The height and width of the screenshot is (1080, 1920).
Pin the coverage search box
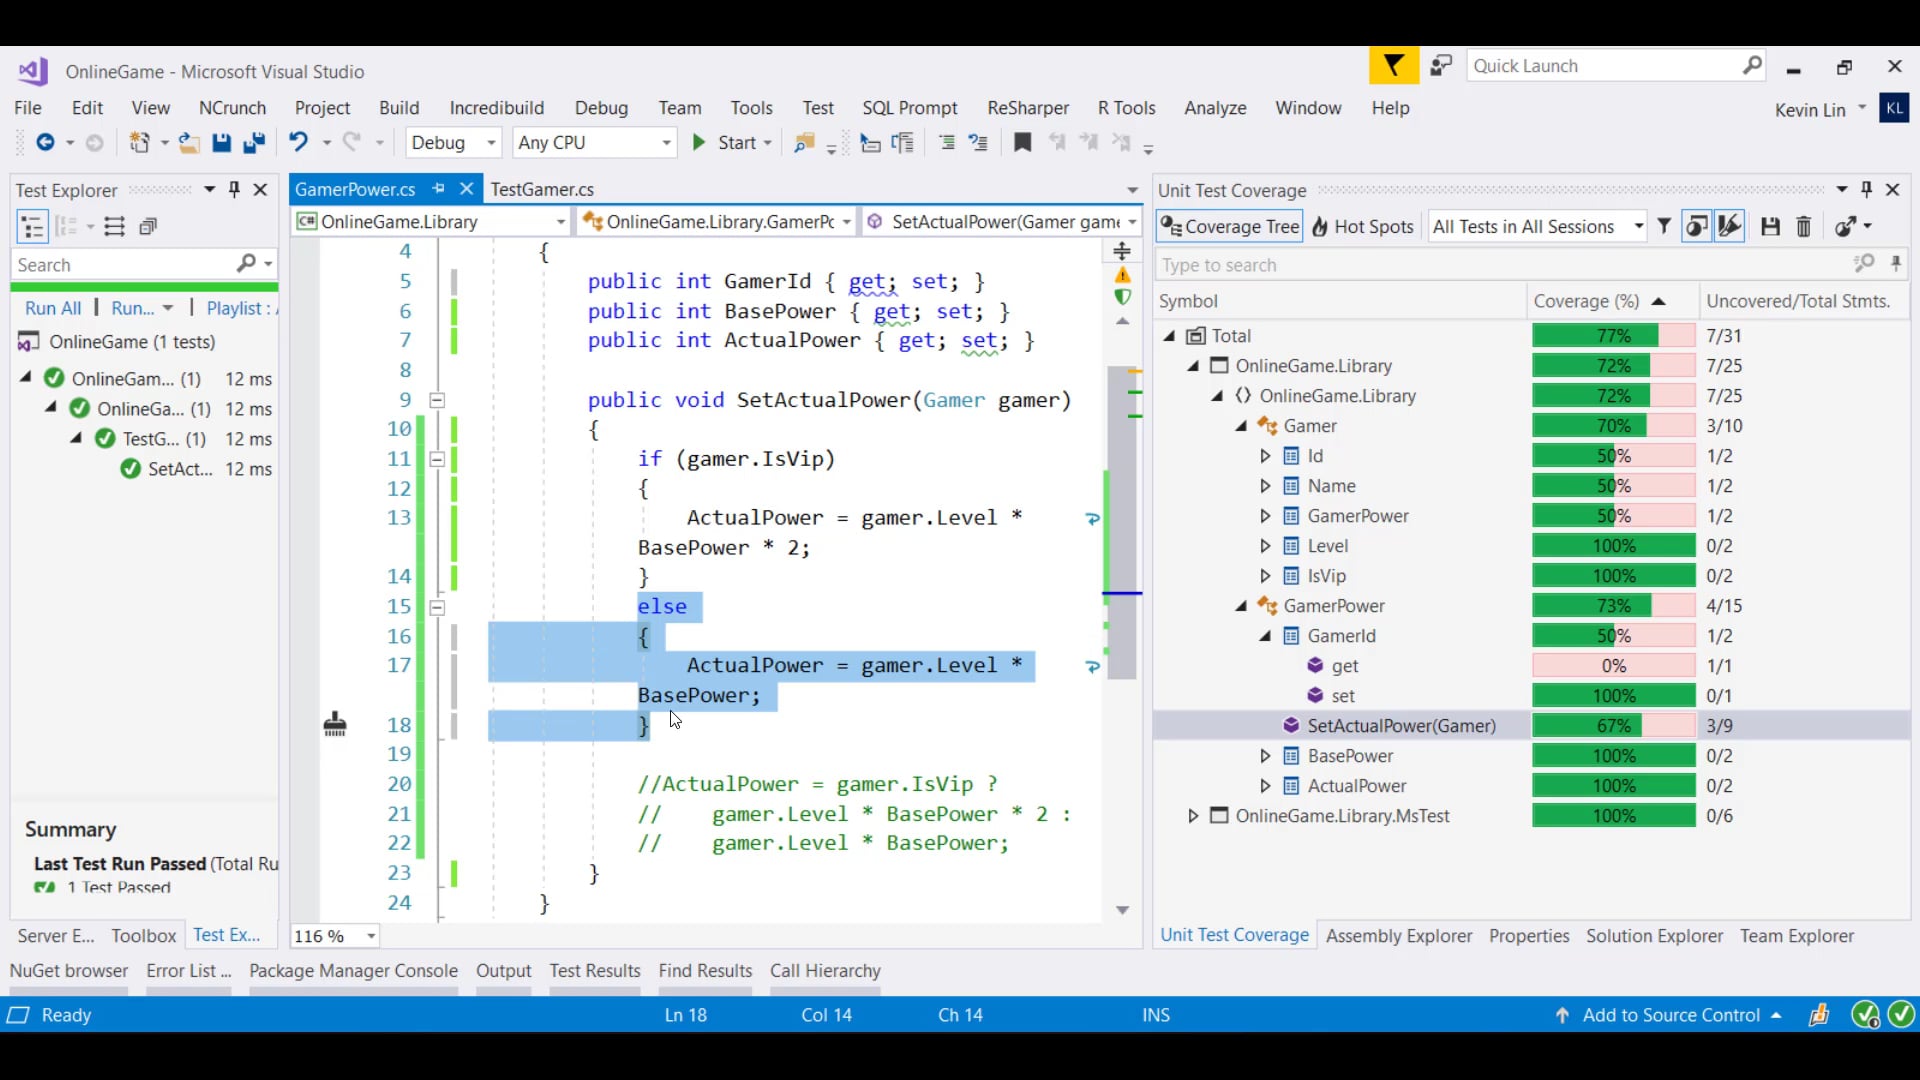tap(1896, 264)
